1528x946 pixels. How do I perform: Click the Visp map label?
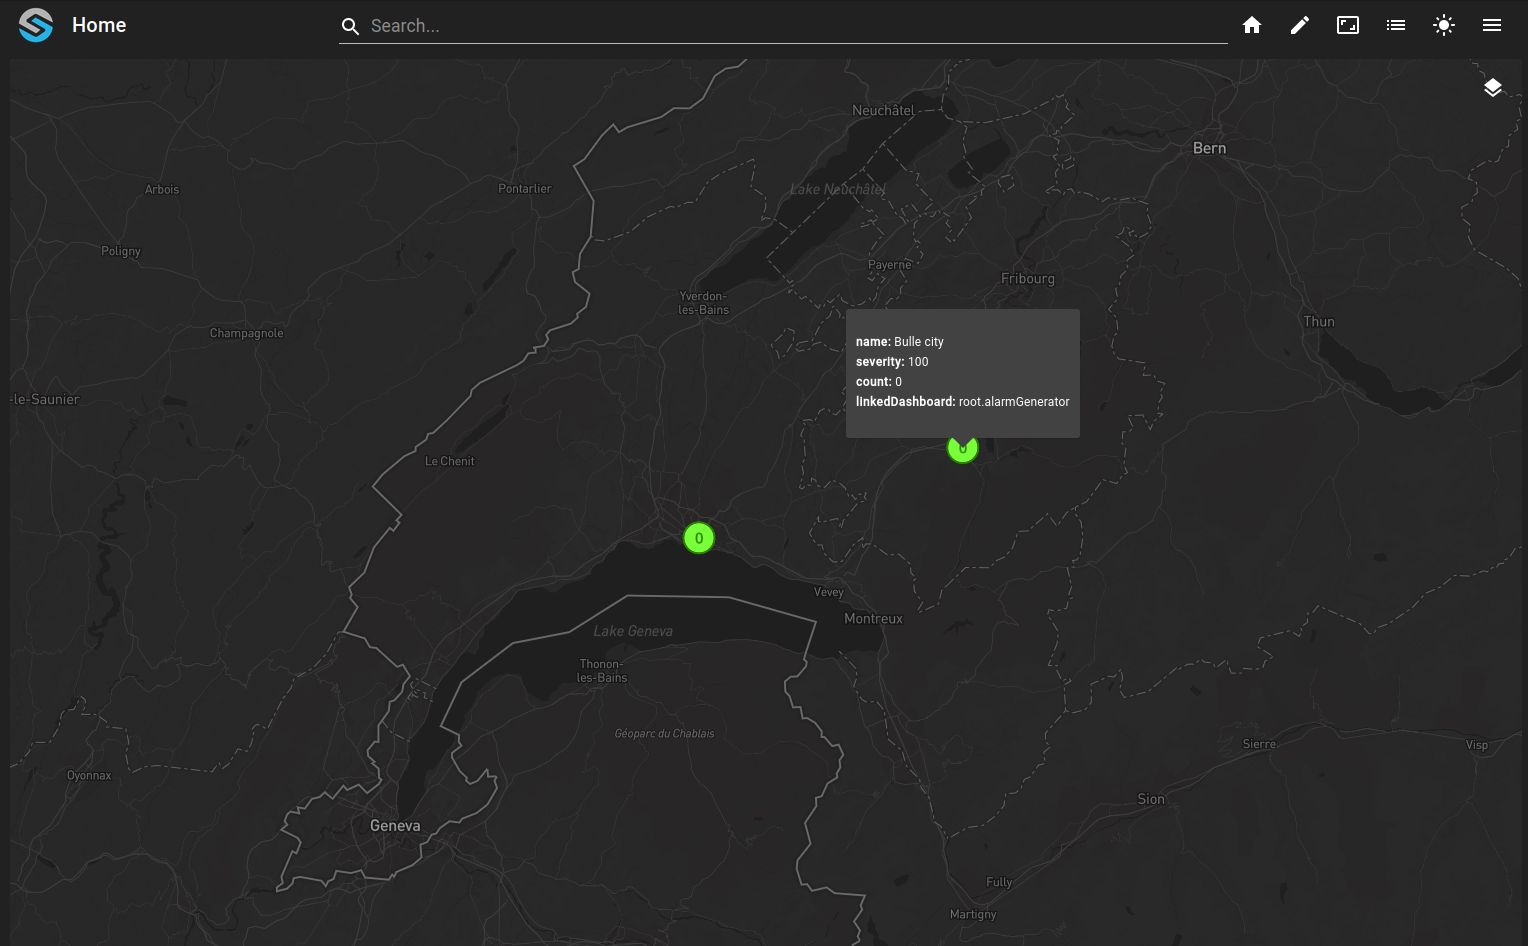(1477, 745)
